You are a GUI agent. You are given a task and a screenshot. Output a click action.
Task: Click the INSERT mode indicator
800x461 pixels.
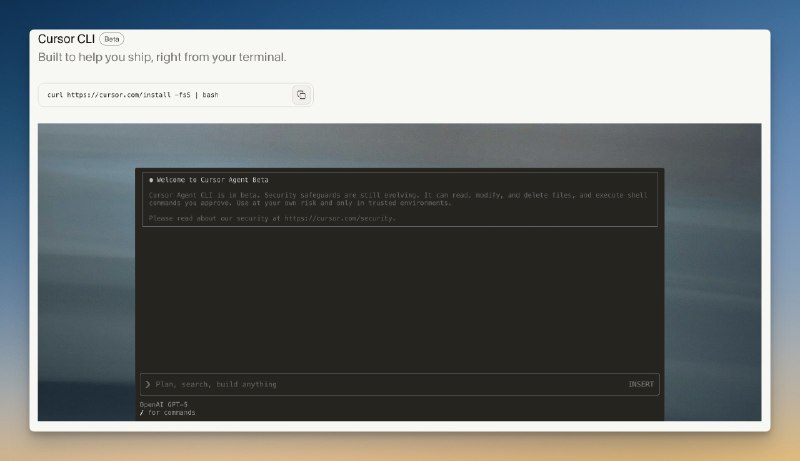click(x=641, y=385)
